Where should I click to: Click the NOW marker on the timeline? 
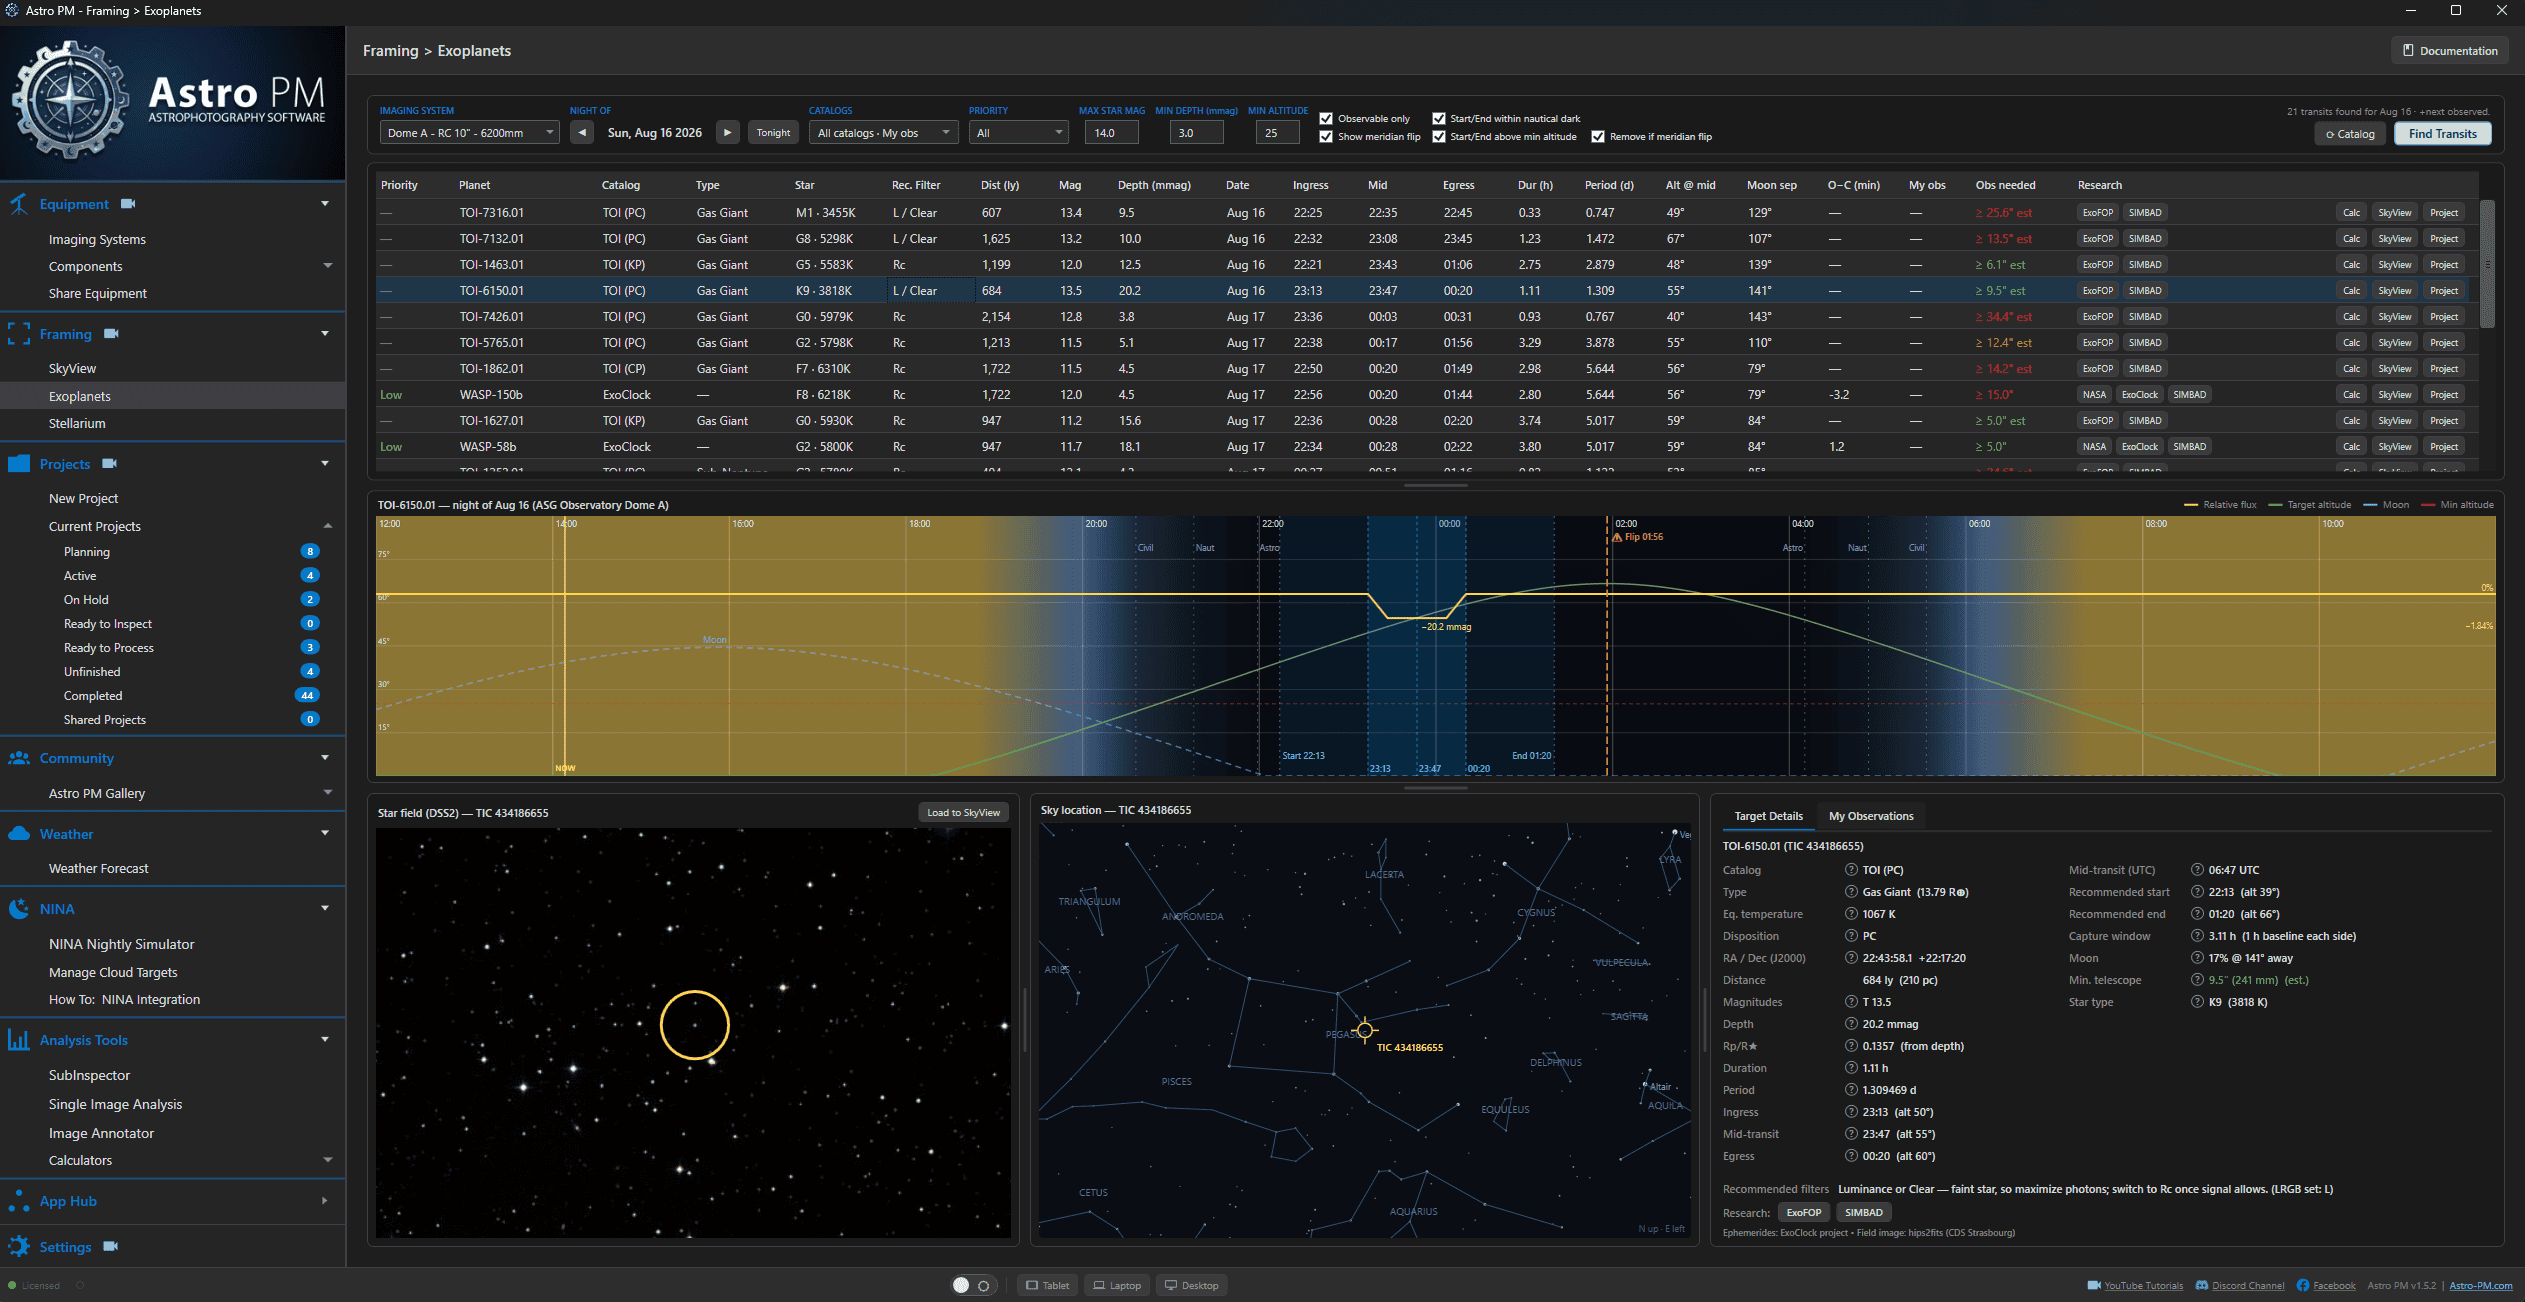pyautogui.click(x=565, y=768)
